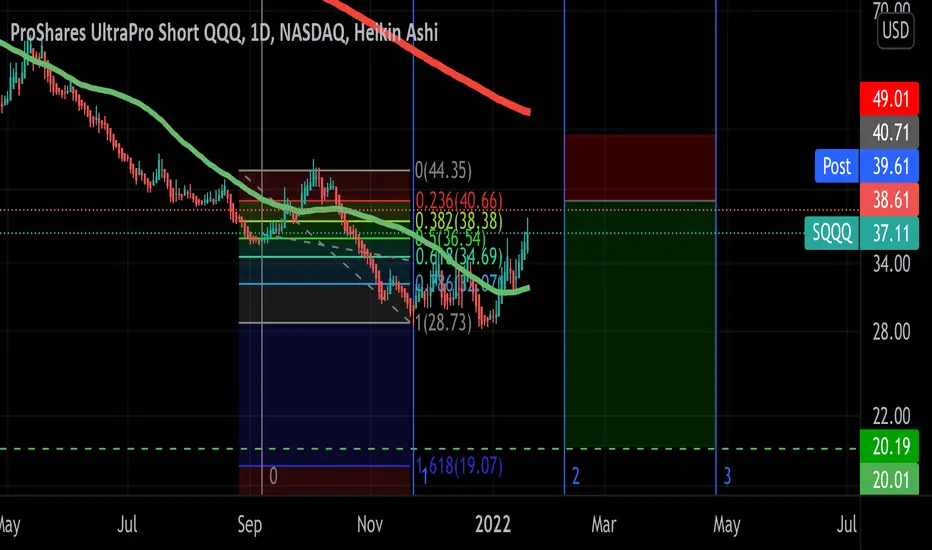932x550 pixels.
Task: Click the 0.236(40.66) Fibonacci level label
Action: point(459,200)
